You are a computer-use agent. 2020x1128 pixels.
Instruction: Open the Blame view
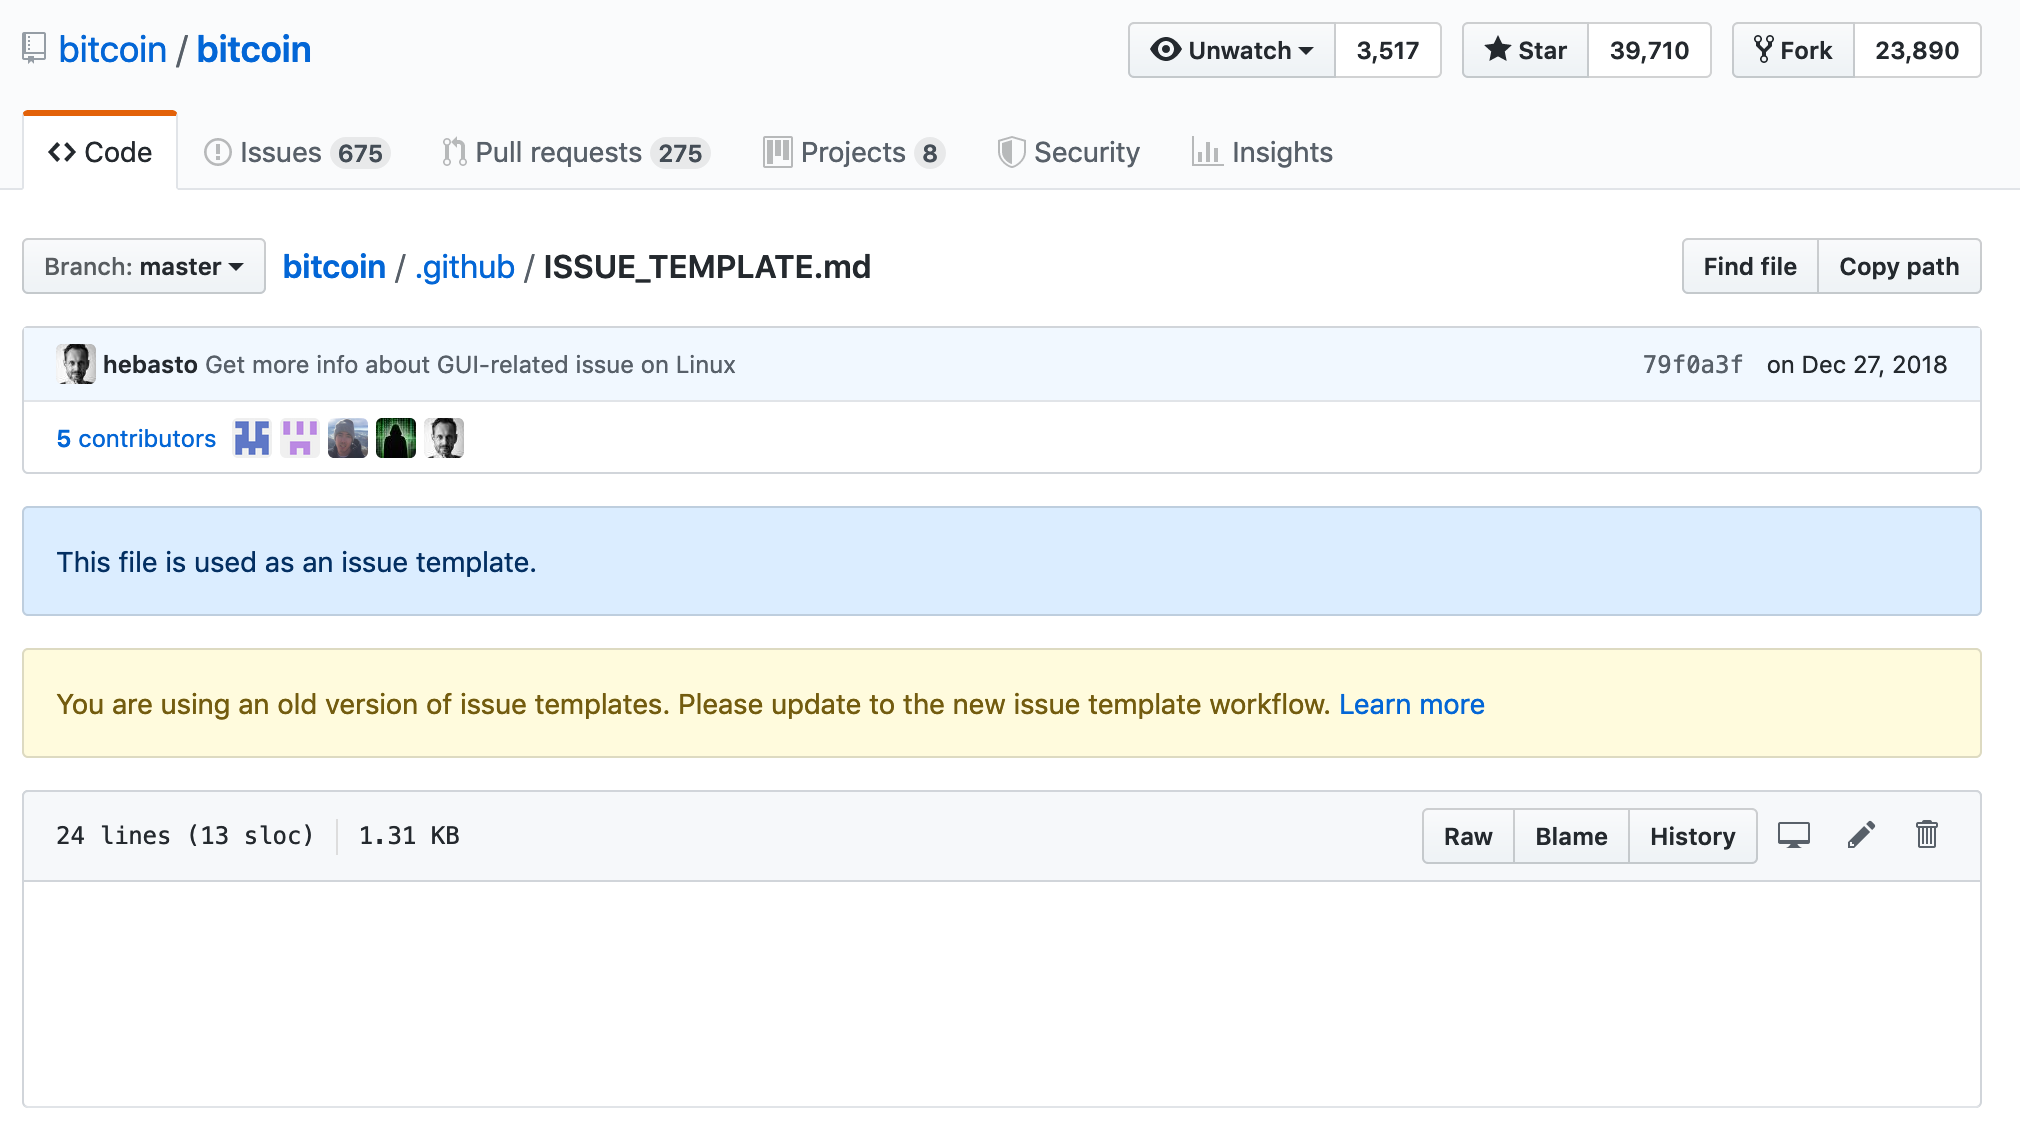pyautogui.click(x=1571, y=836)
